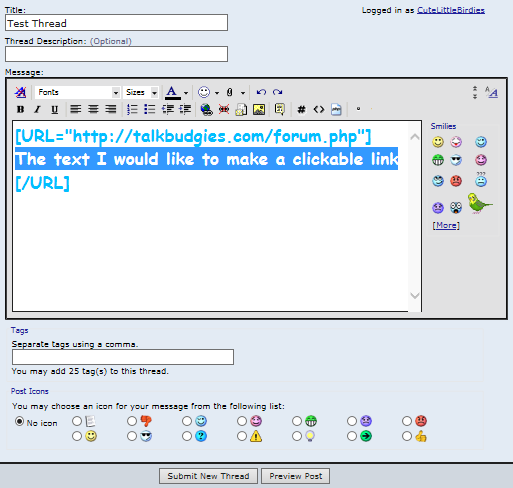This screenshot has width=513, height=488.
Task: Click the Submit New Thread button
Action: click(x=208, y=476)
